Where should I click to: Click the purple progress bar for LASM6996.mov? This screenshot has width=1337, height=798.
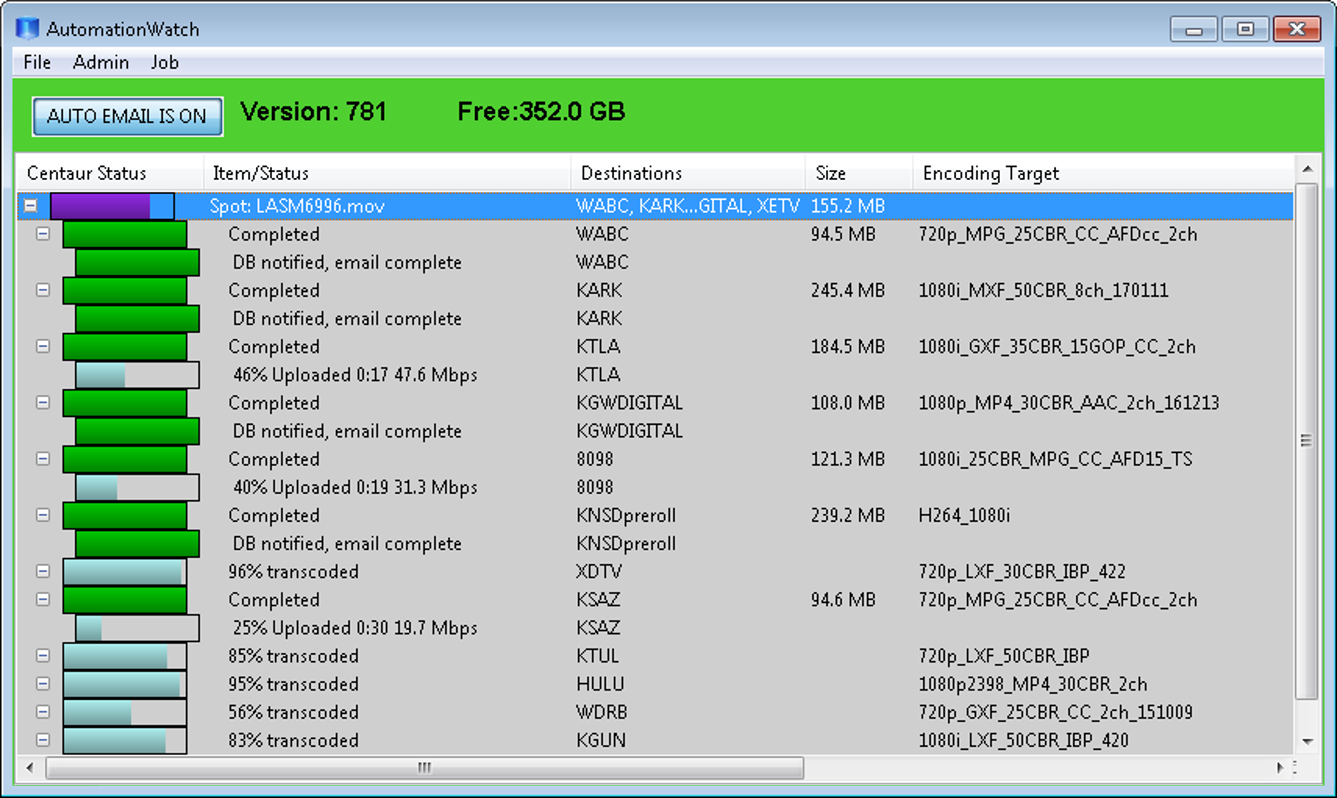coord(112,206)
